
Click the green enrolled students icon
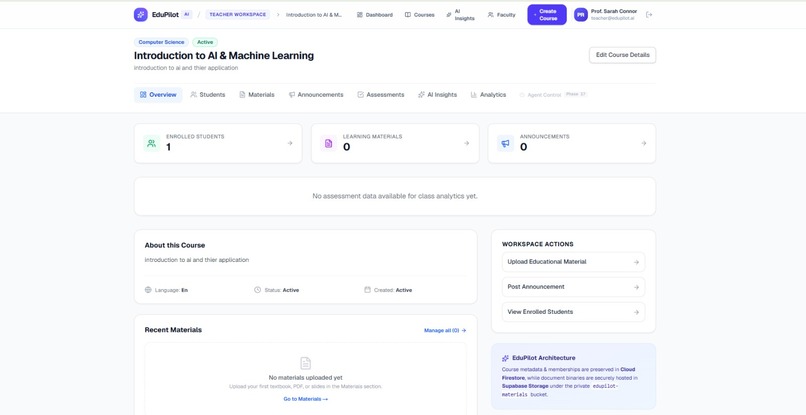point(152,143)
